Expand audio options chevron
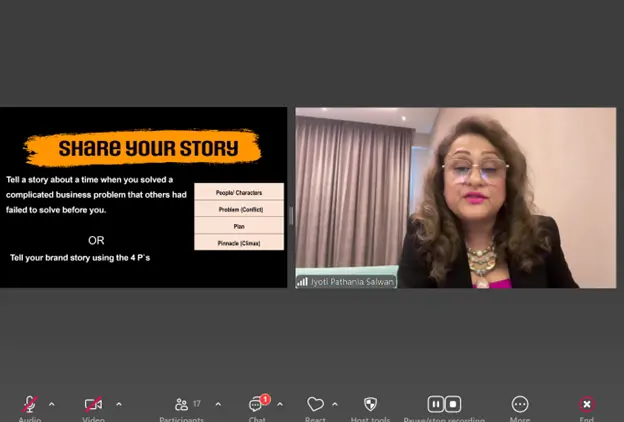Viewport: 624px width, 422px height. click(52, 404)
